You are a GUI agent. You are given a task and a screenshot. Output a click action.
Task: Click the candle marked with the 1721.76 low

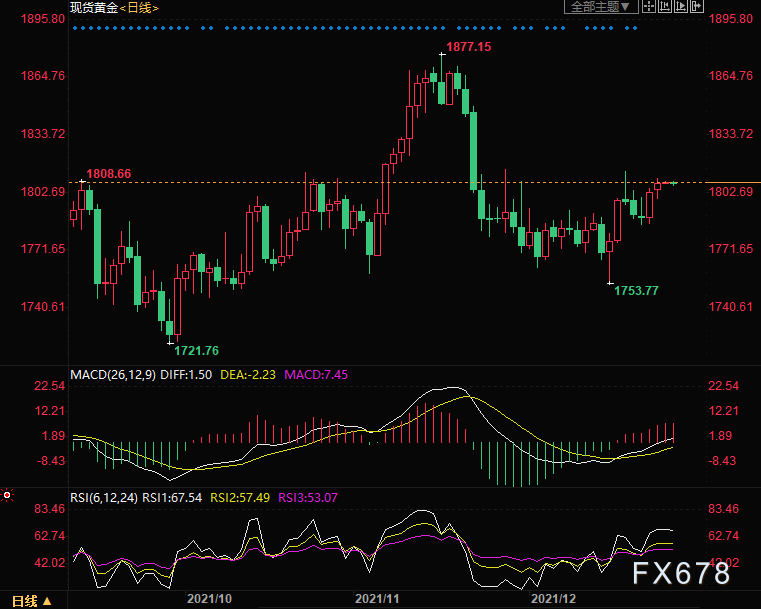[170, 320]
